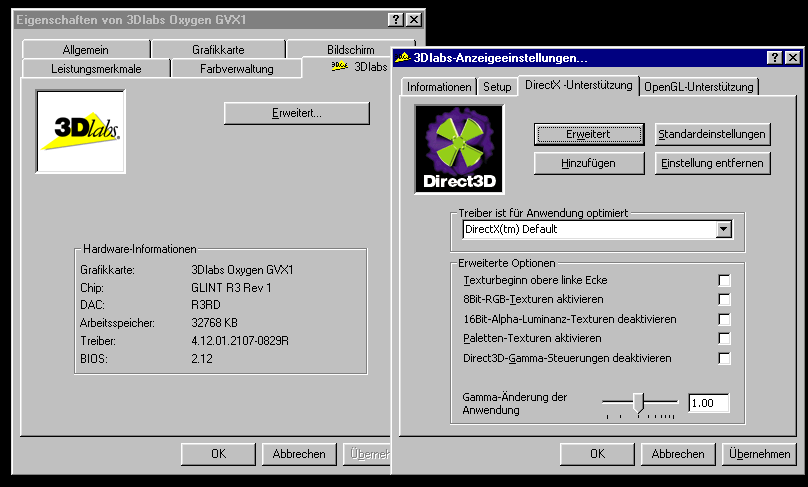Click the Hinzufügen button
Image resolution: width=808 pixels, height=487 pixels.
click(589, 163)
